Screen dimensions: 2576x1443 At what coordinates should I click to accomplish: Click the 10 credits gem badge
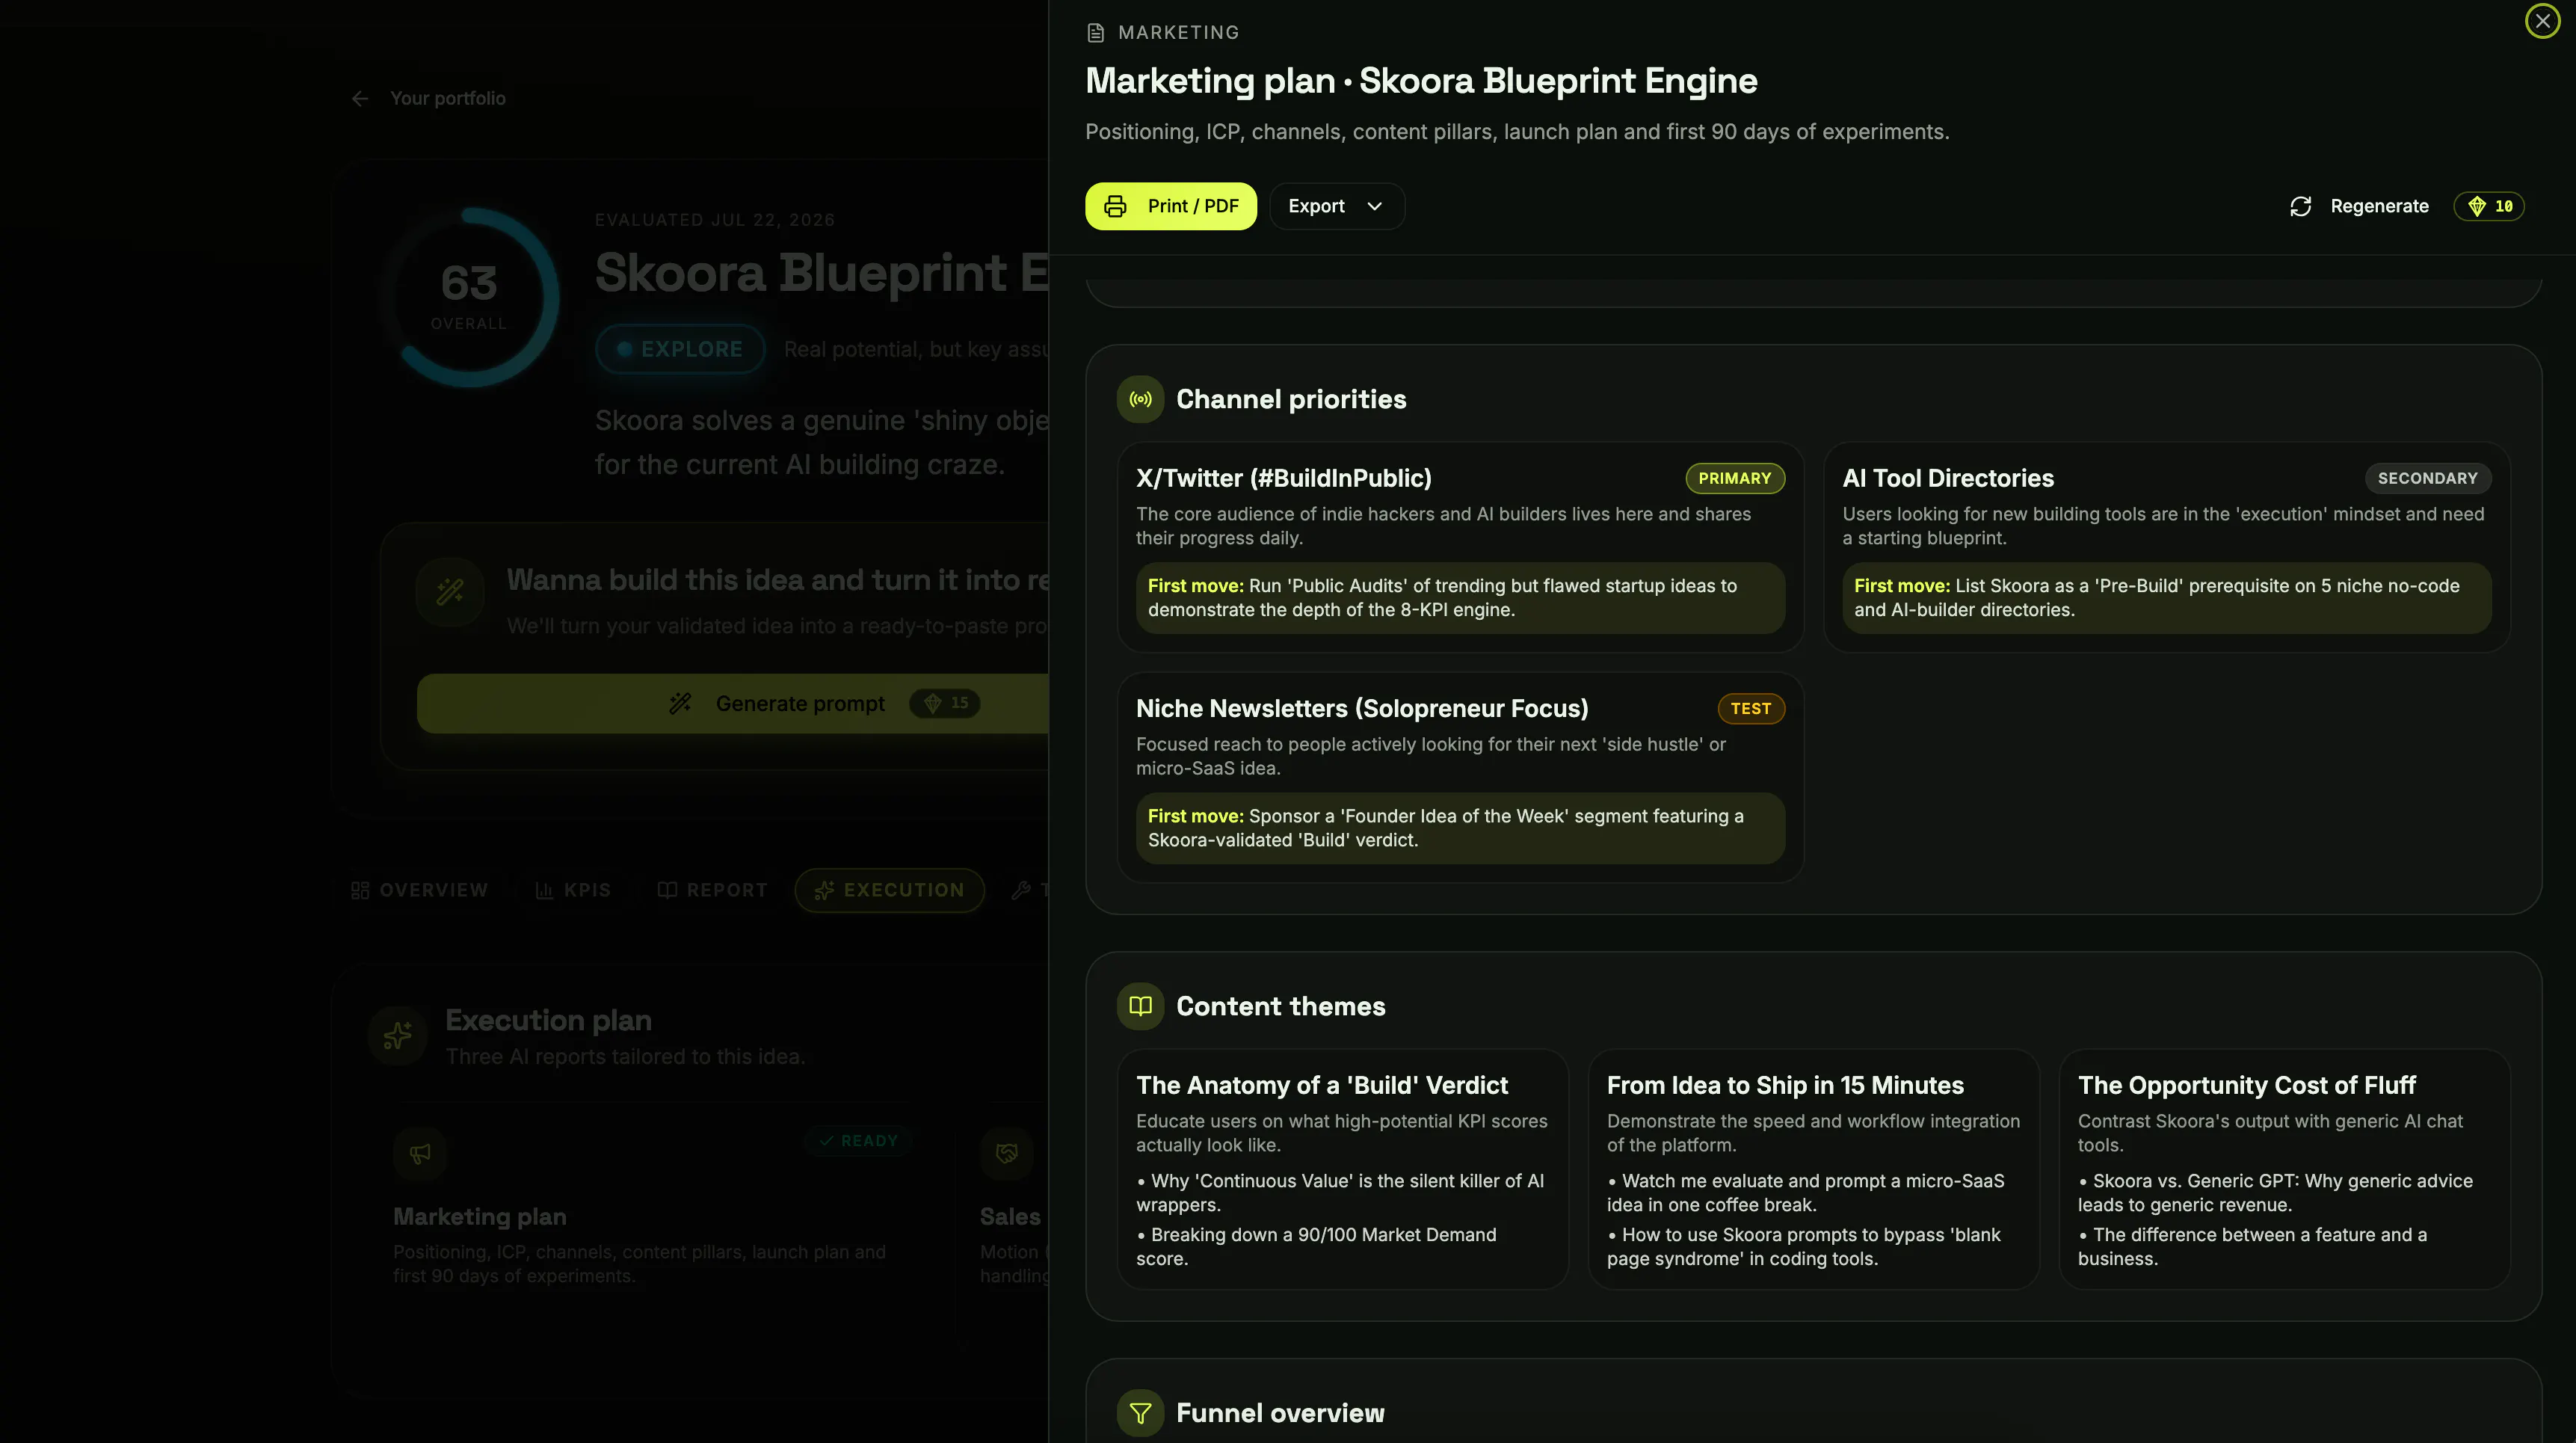point(2490,206)
